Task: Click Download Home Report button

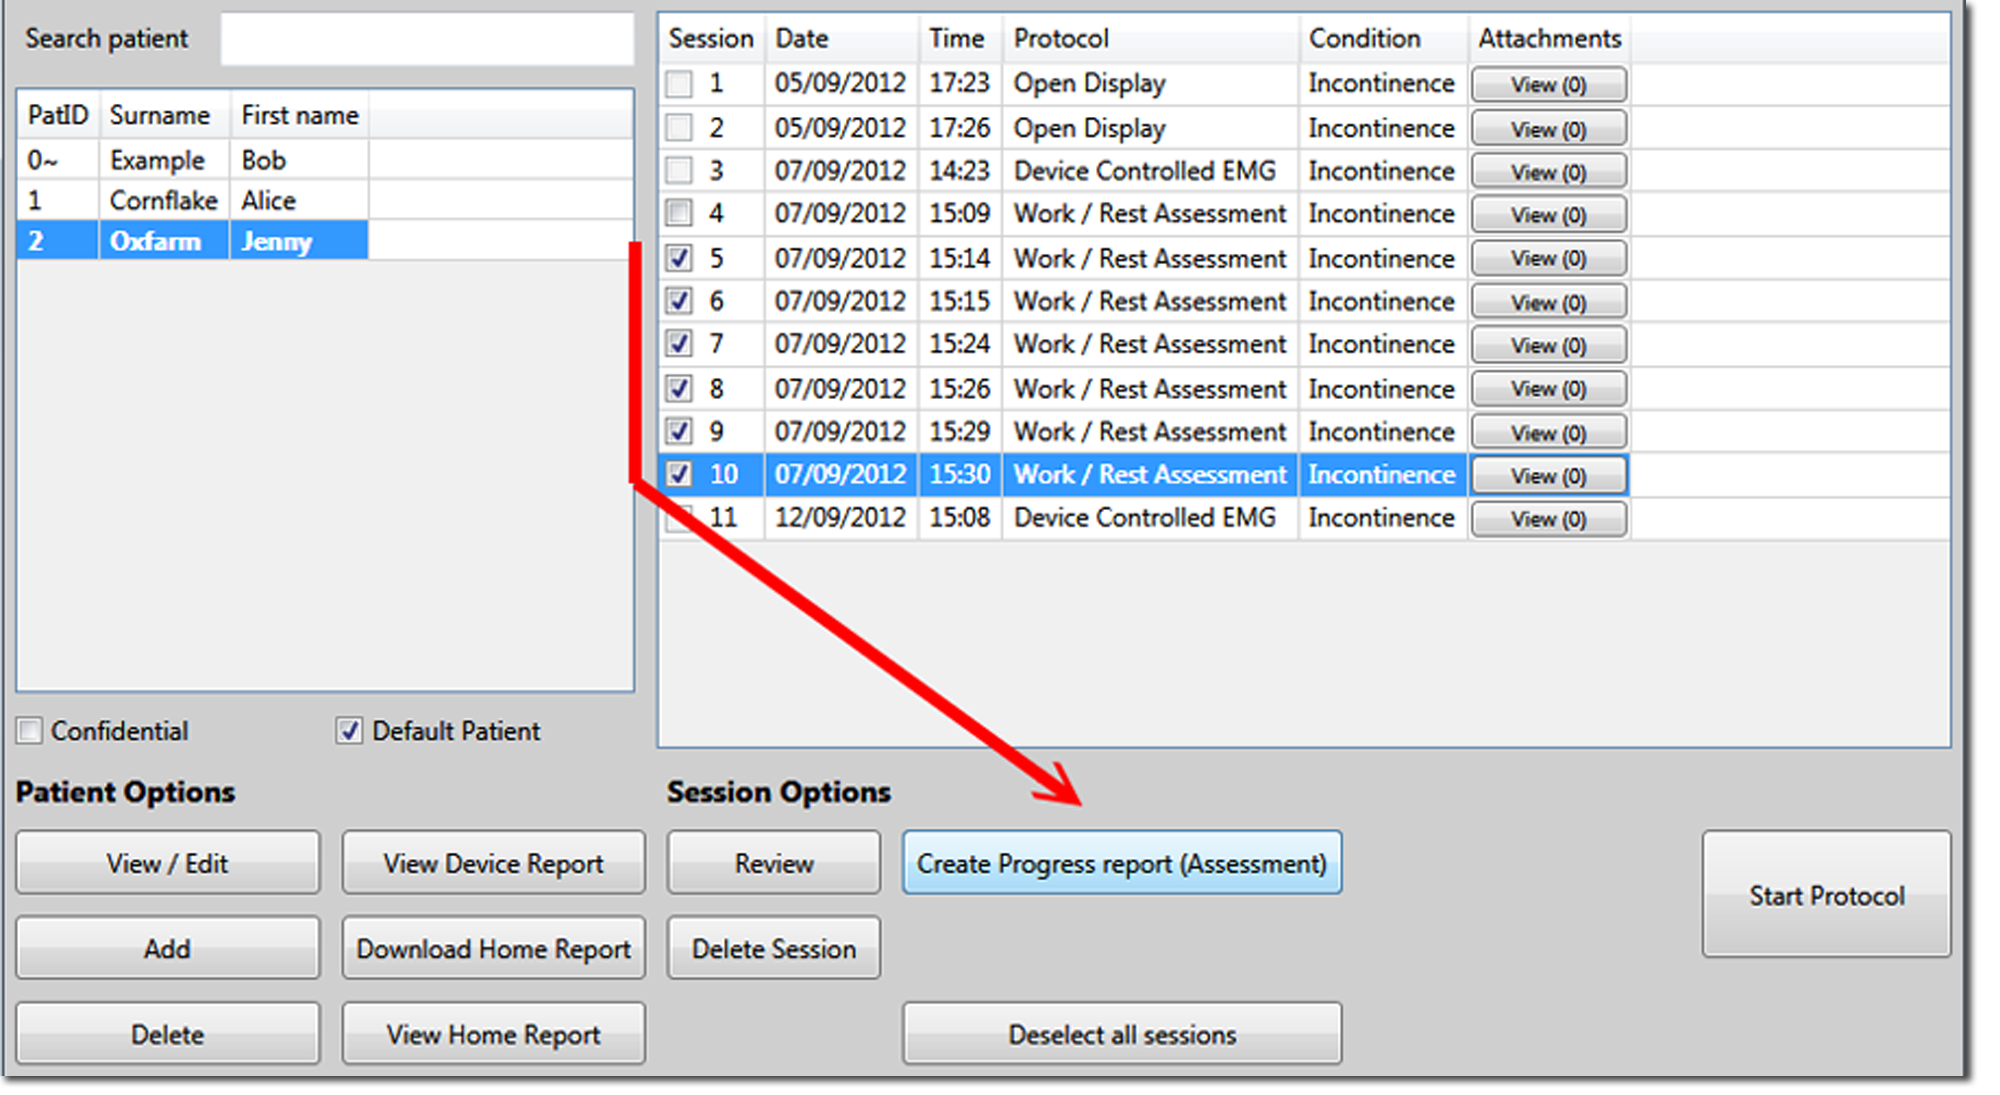Action: click(x=493, y=948)
